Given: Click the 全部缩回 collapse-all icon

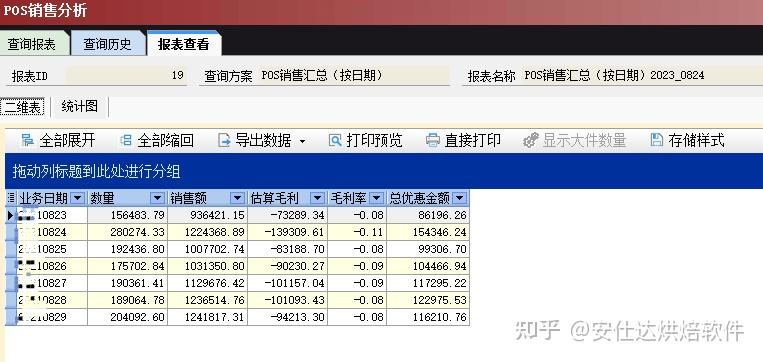Looking at the screenshot, I should click(x=126, y=141).
